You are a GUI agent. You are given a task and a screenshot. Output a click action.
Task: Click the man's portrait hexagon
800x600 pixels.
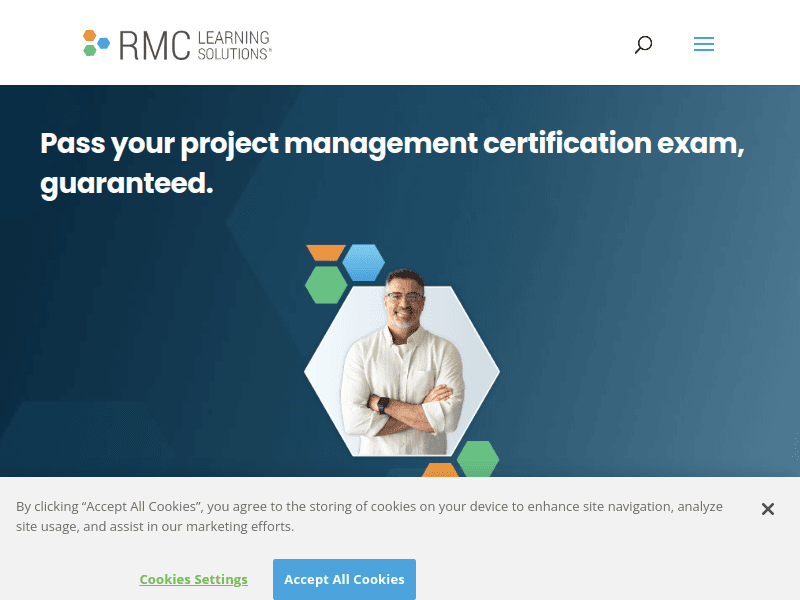(x=400, y=370)
